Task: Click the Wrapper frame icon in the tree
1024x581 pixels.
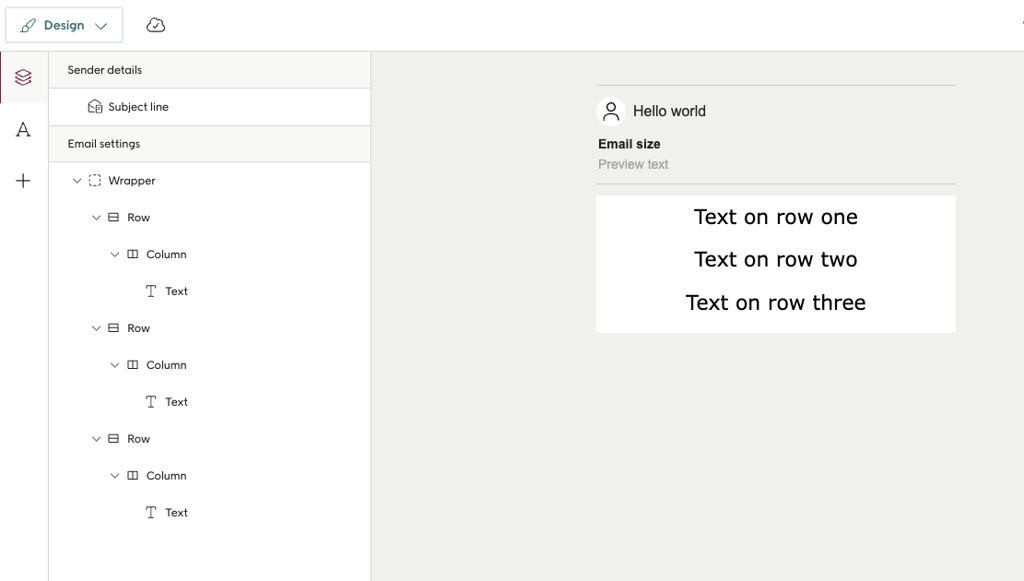Action: click(x=93, y=180)
